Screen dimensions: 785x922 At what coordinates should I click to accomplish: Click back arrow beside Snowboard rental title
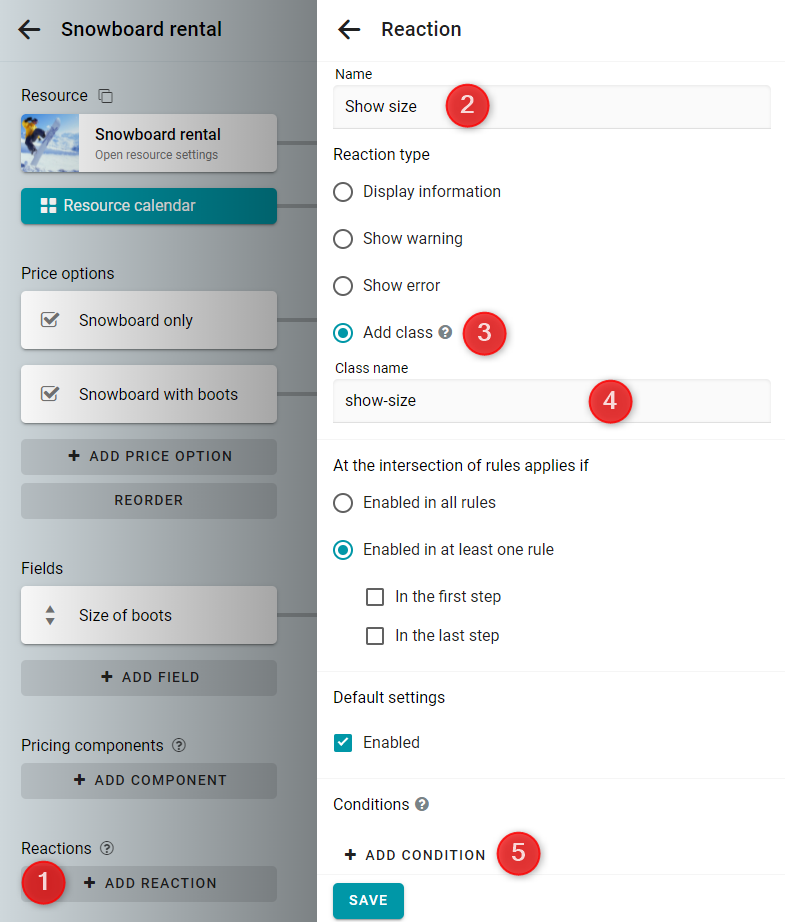(29, 29)
